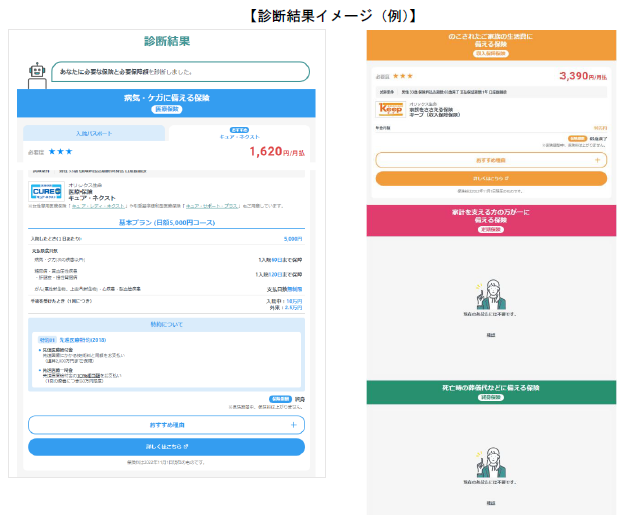This screenshot has height=524, width=630.
Task: Click the 5,000円 daily amount value
Action: click(x=292, y=239)
